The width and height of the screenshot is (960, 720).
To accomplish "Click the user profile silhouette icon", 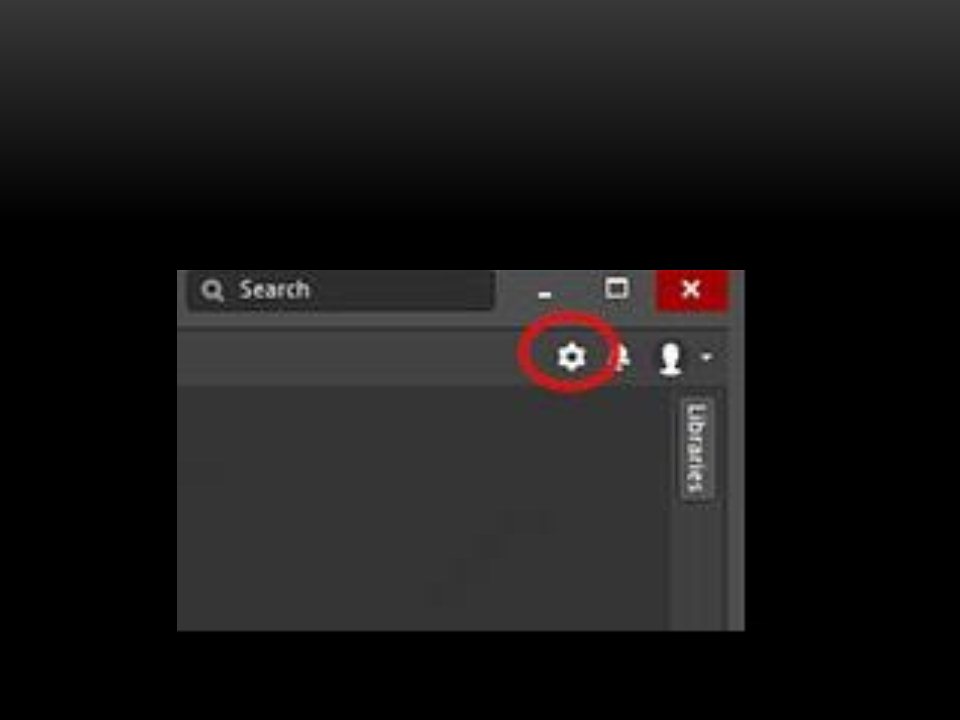I will point(670,358).
